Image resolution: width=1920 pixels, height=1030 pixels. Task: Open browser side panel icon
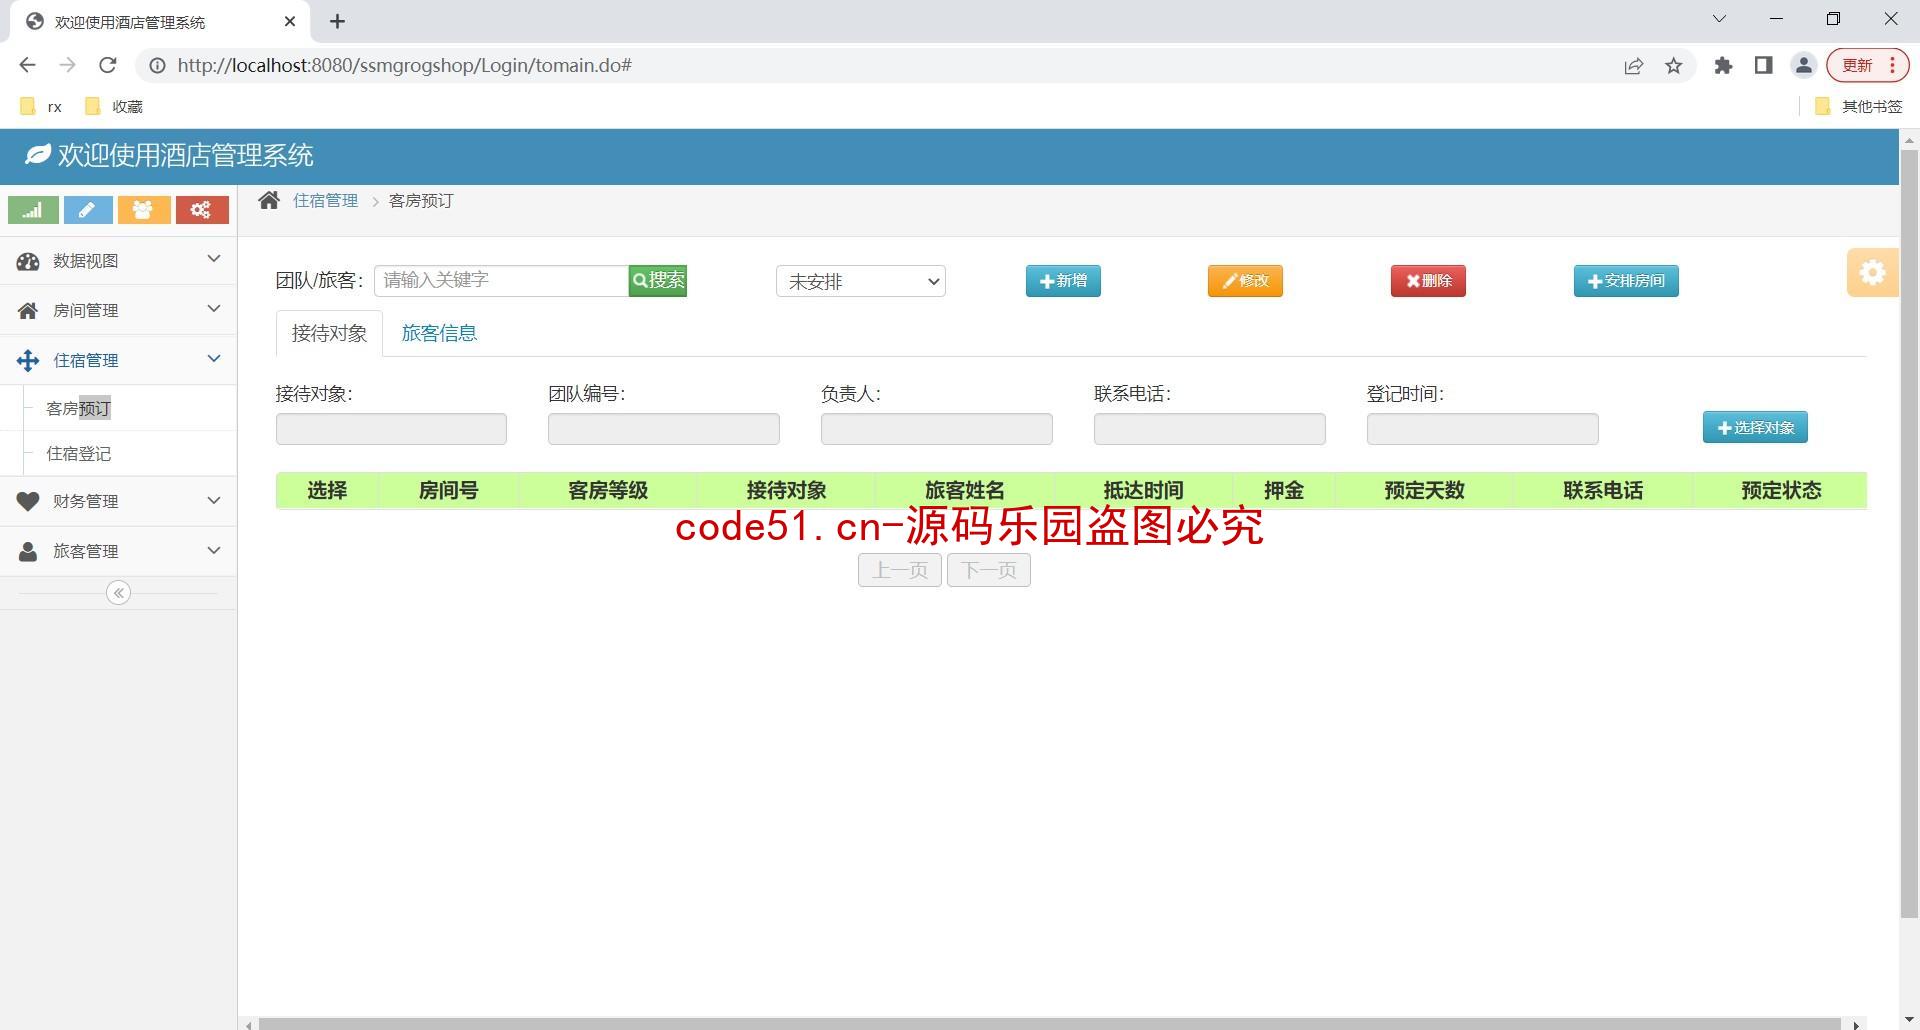[1763, 65]
